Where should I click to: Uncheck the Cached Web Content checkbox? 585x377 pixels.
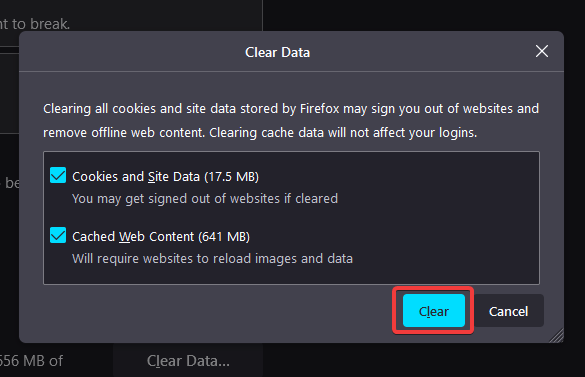(58, 235)
